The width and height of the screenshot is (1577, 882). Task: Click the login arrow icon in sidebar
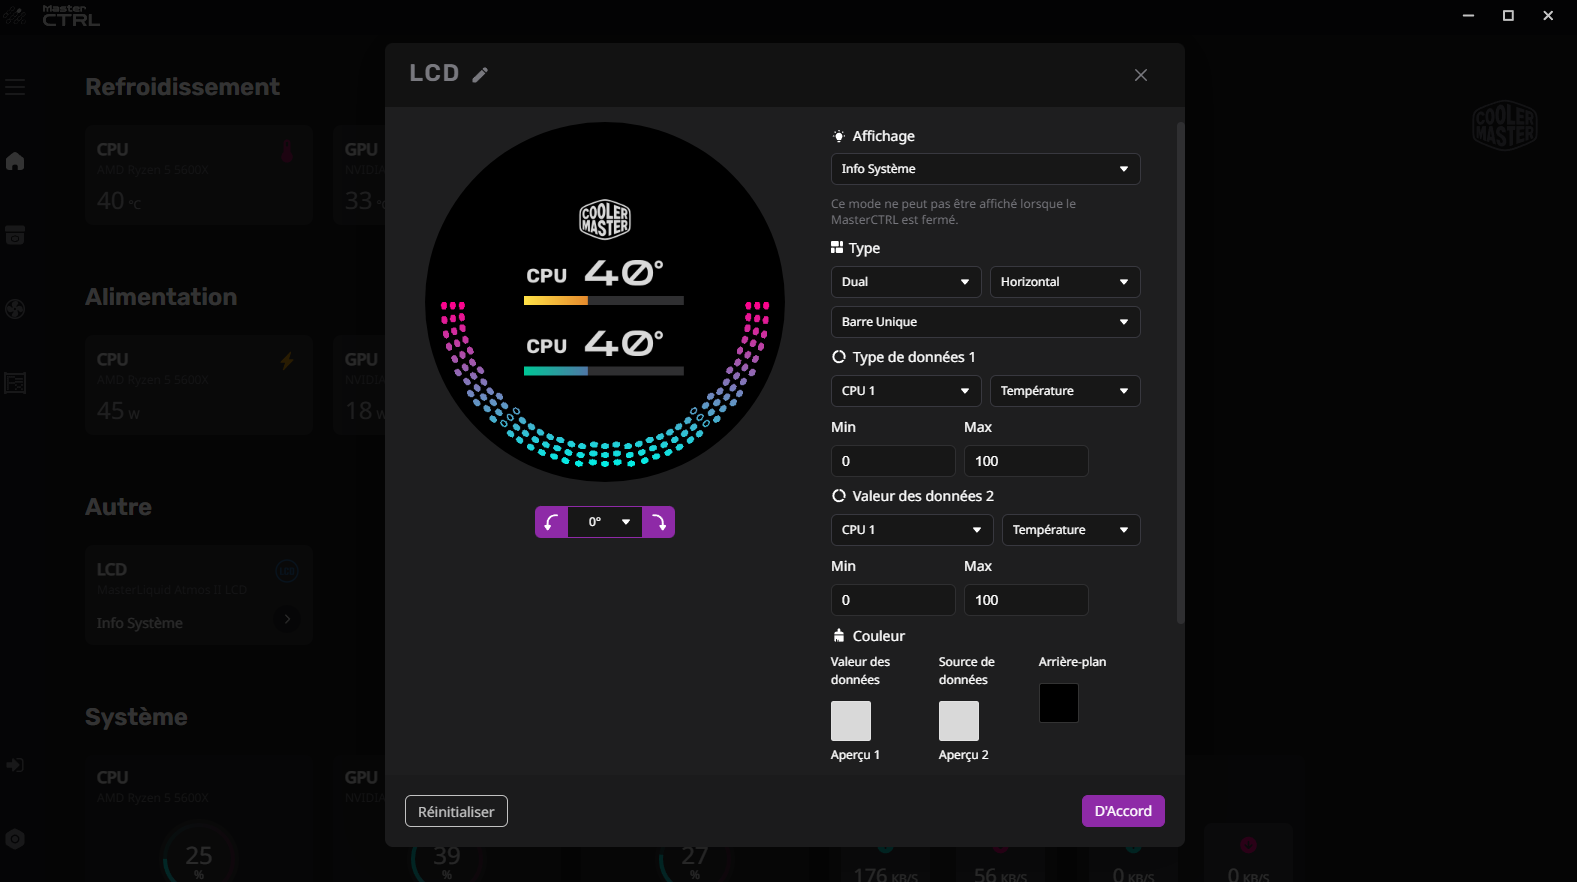point(15,765)
